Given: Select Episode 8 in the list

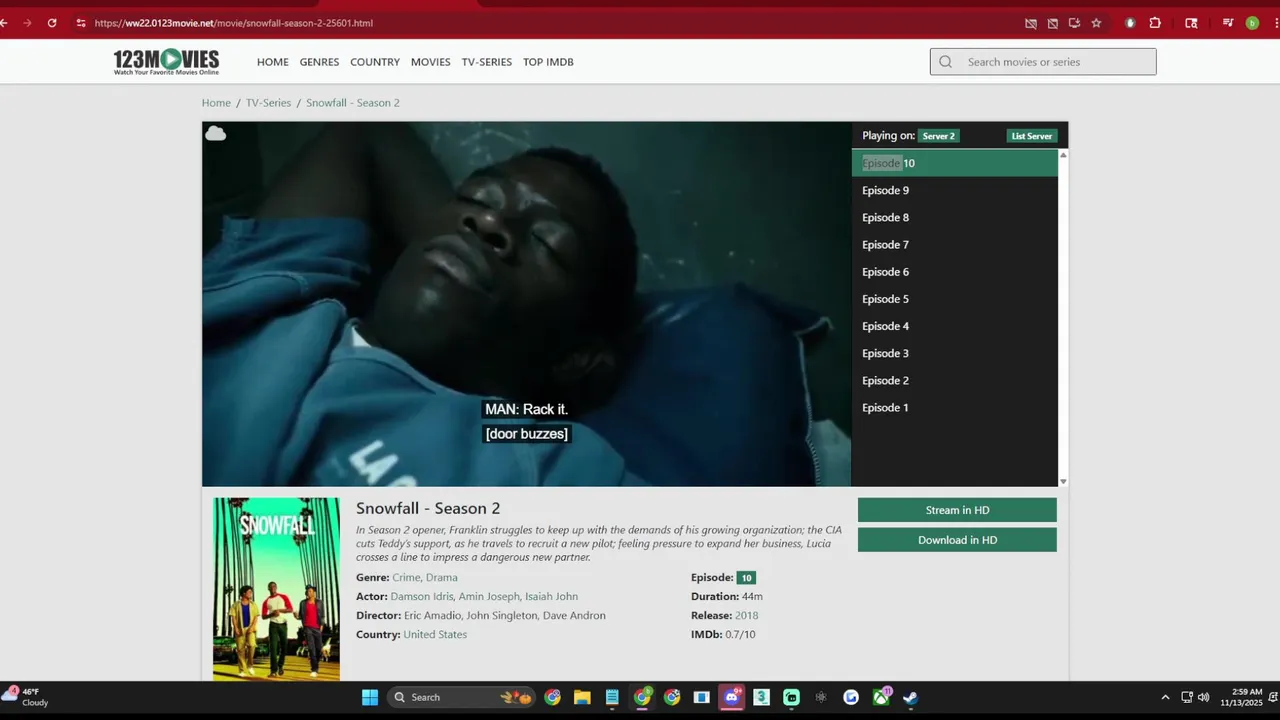Looking at the screenshot, I should (954, 217).
